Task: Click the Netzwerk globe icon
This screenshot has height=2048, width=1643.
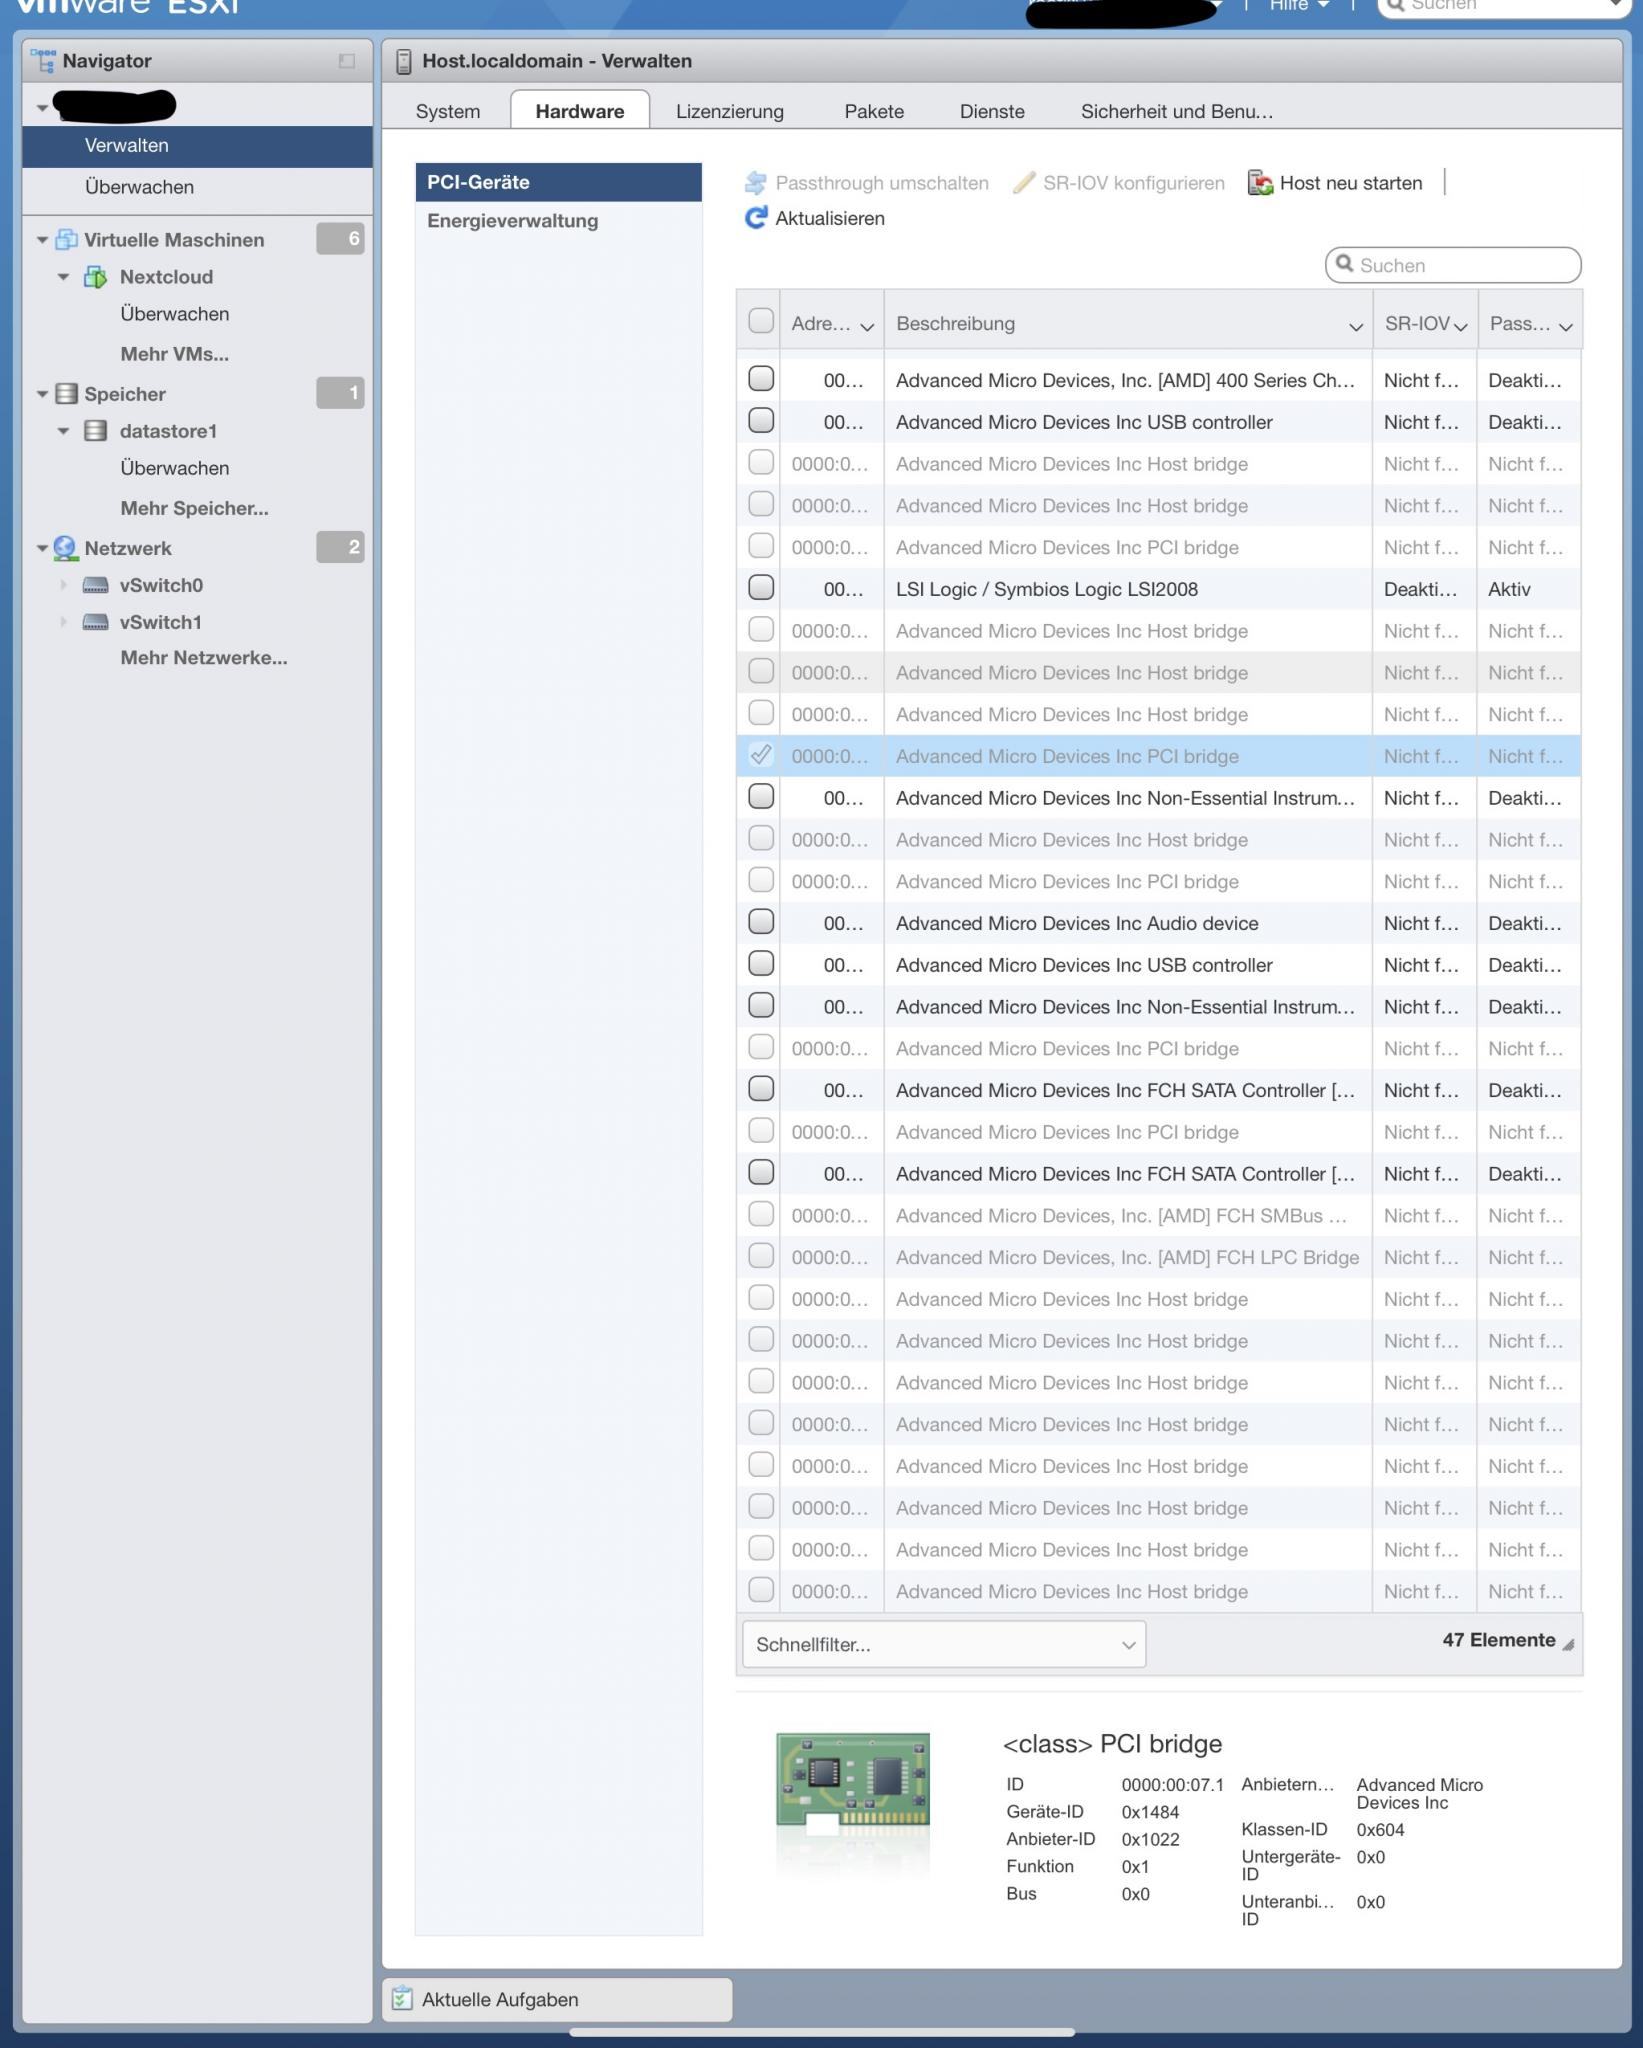Action: 65,548
